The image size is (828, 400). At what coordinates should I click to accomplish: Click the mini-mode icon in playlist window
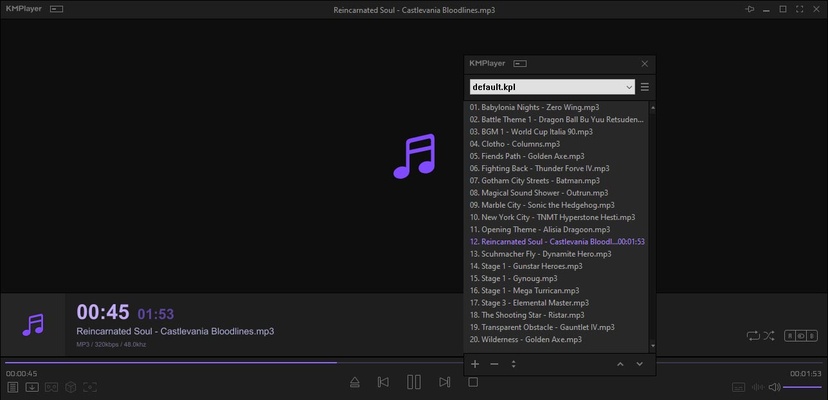[520, 64]
